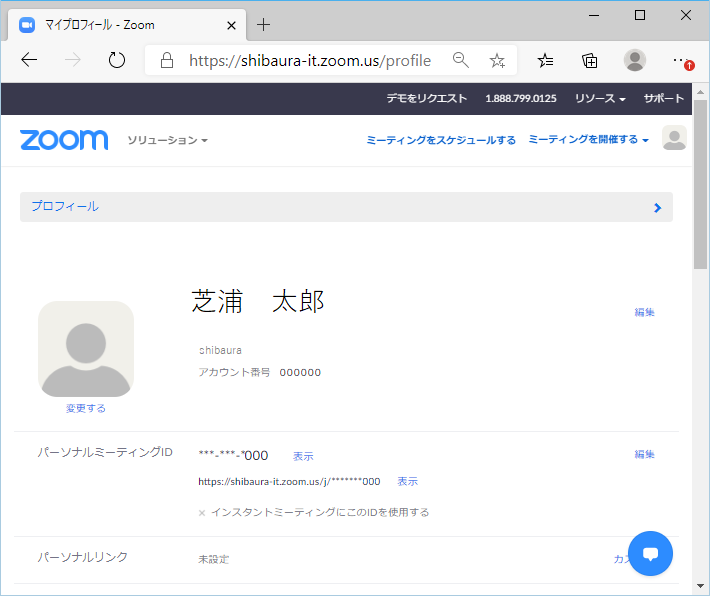
Task: Click デモをリクエスト in top bar
Action: [427, 99]
